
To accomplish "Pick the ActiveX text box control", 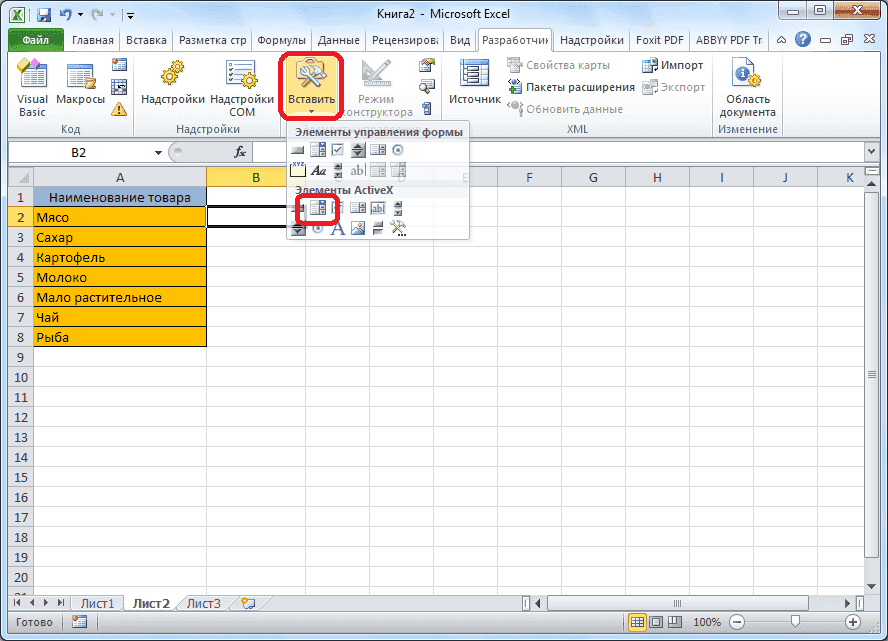I will [x=378, y=208].
